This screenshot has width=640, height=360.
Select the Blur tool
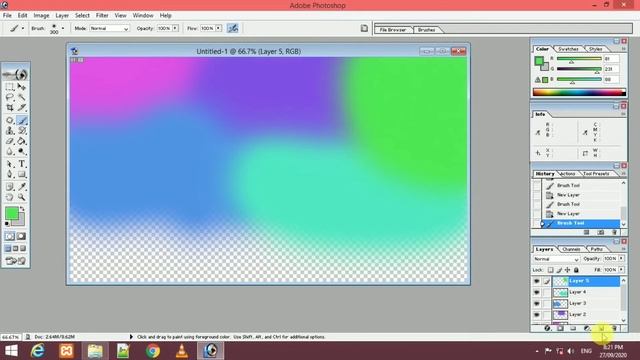(9, 152)
